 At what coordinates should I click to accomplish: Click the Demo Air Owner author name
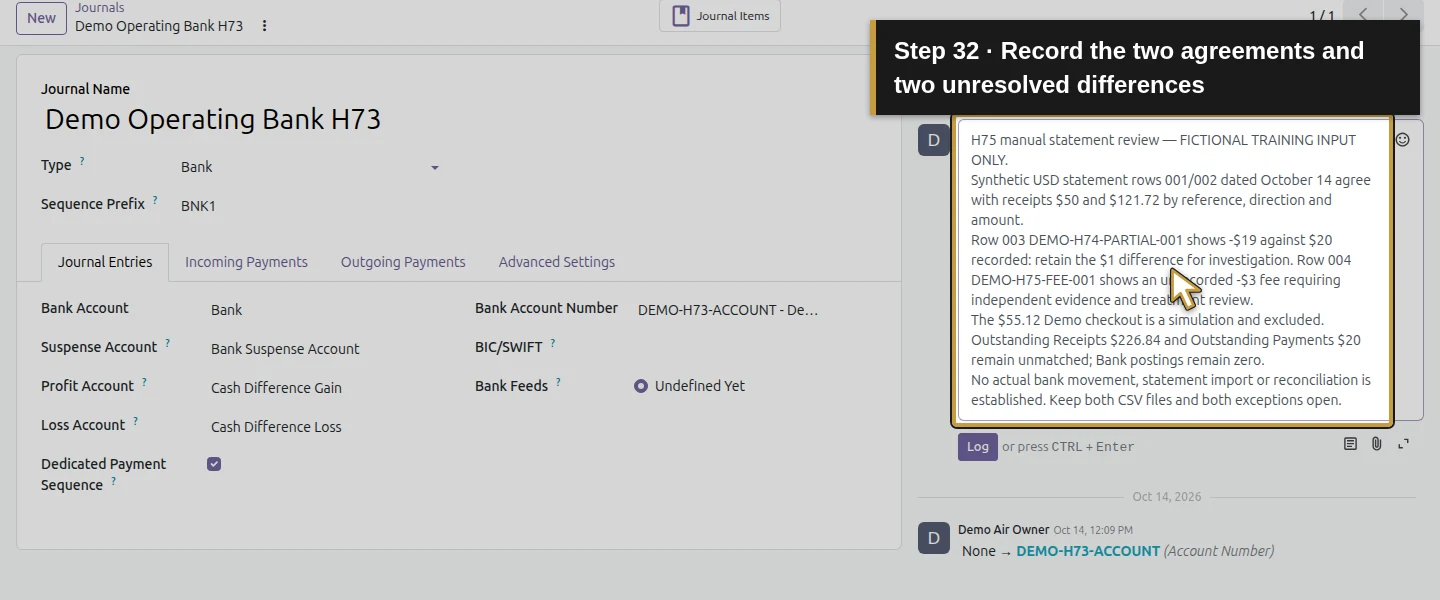tap(1004, 530)
